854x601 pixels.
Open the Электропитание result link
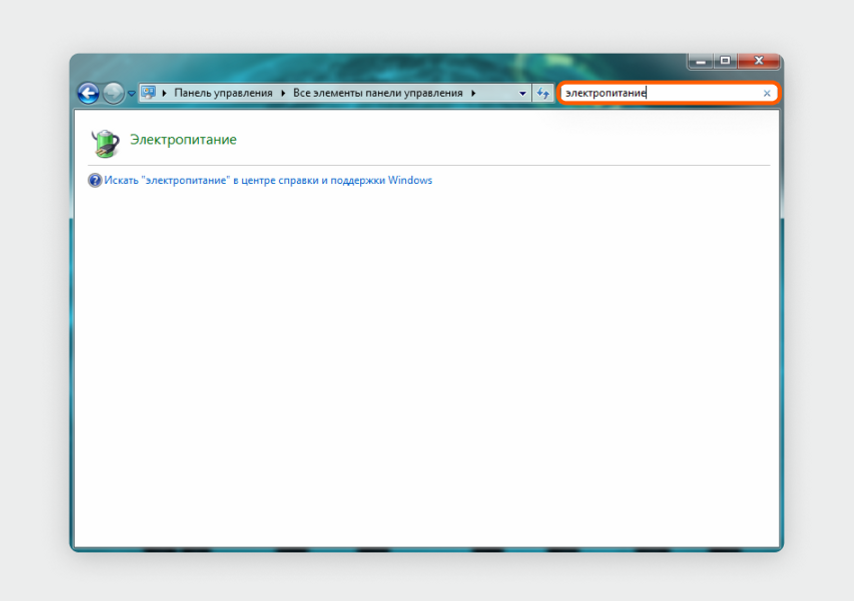(183, 139)
